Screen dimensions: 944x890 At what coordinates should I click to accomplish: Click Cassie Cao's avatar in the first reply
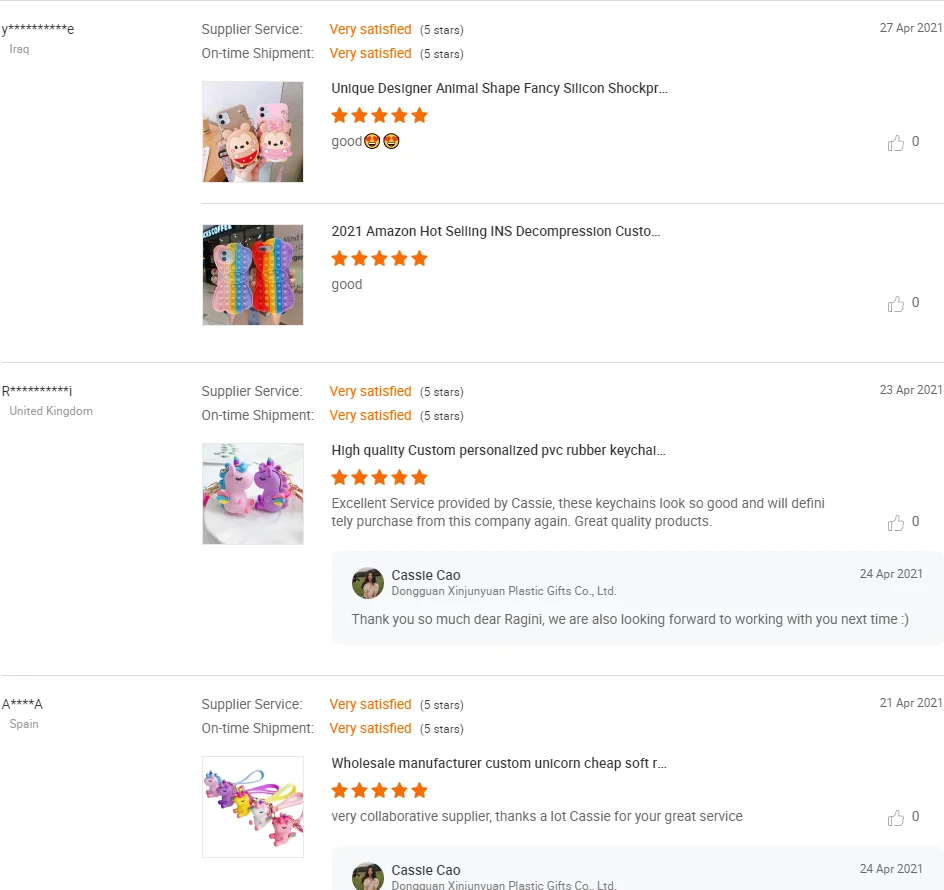coord(368,583)
